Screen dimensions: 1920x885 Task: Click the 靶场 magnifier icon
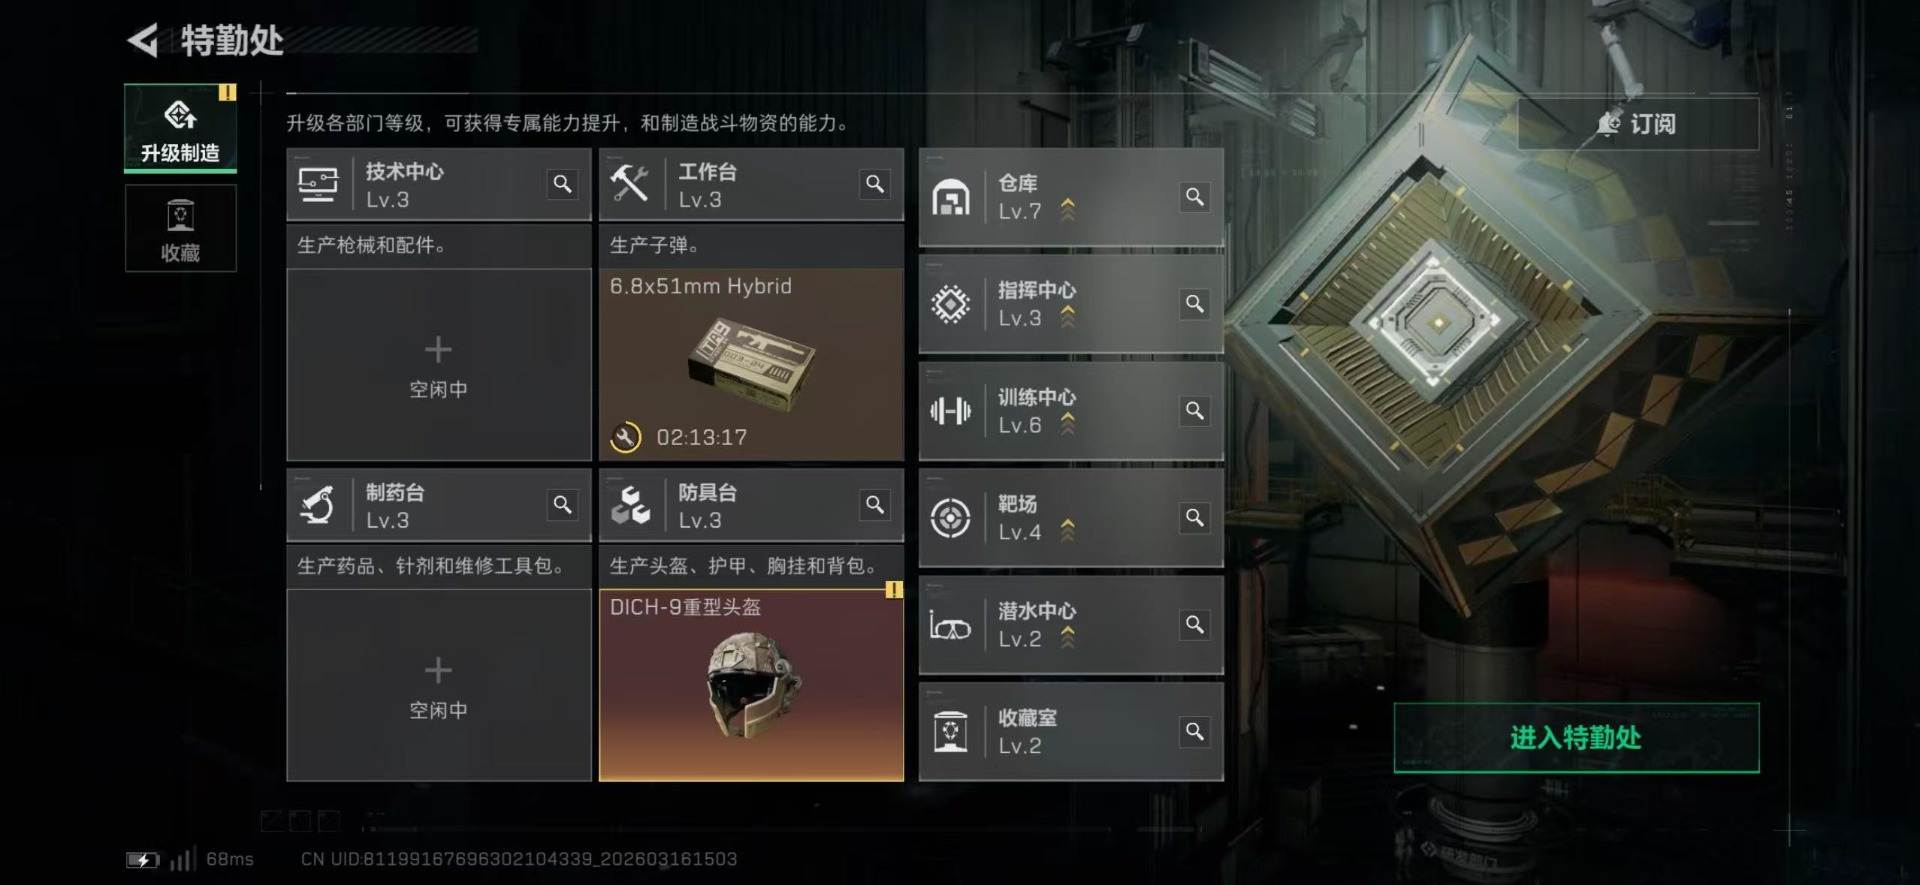pyautogui.click(x=1195, y=518)
